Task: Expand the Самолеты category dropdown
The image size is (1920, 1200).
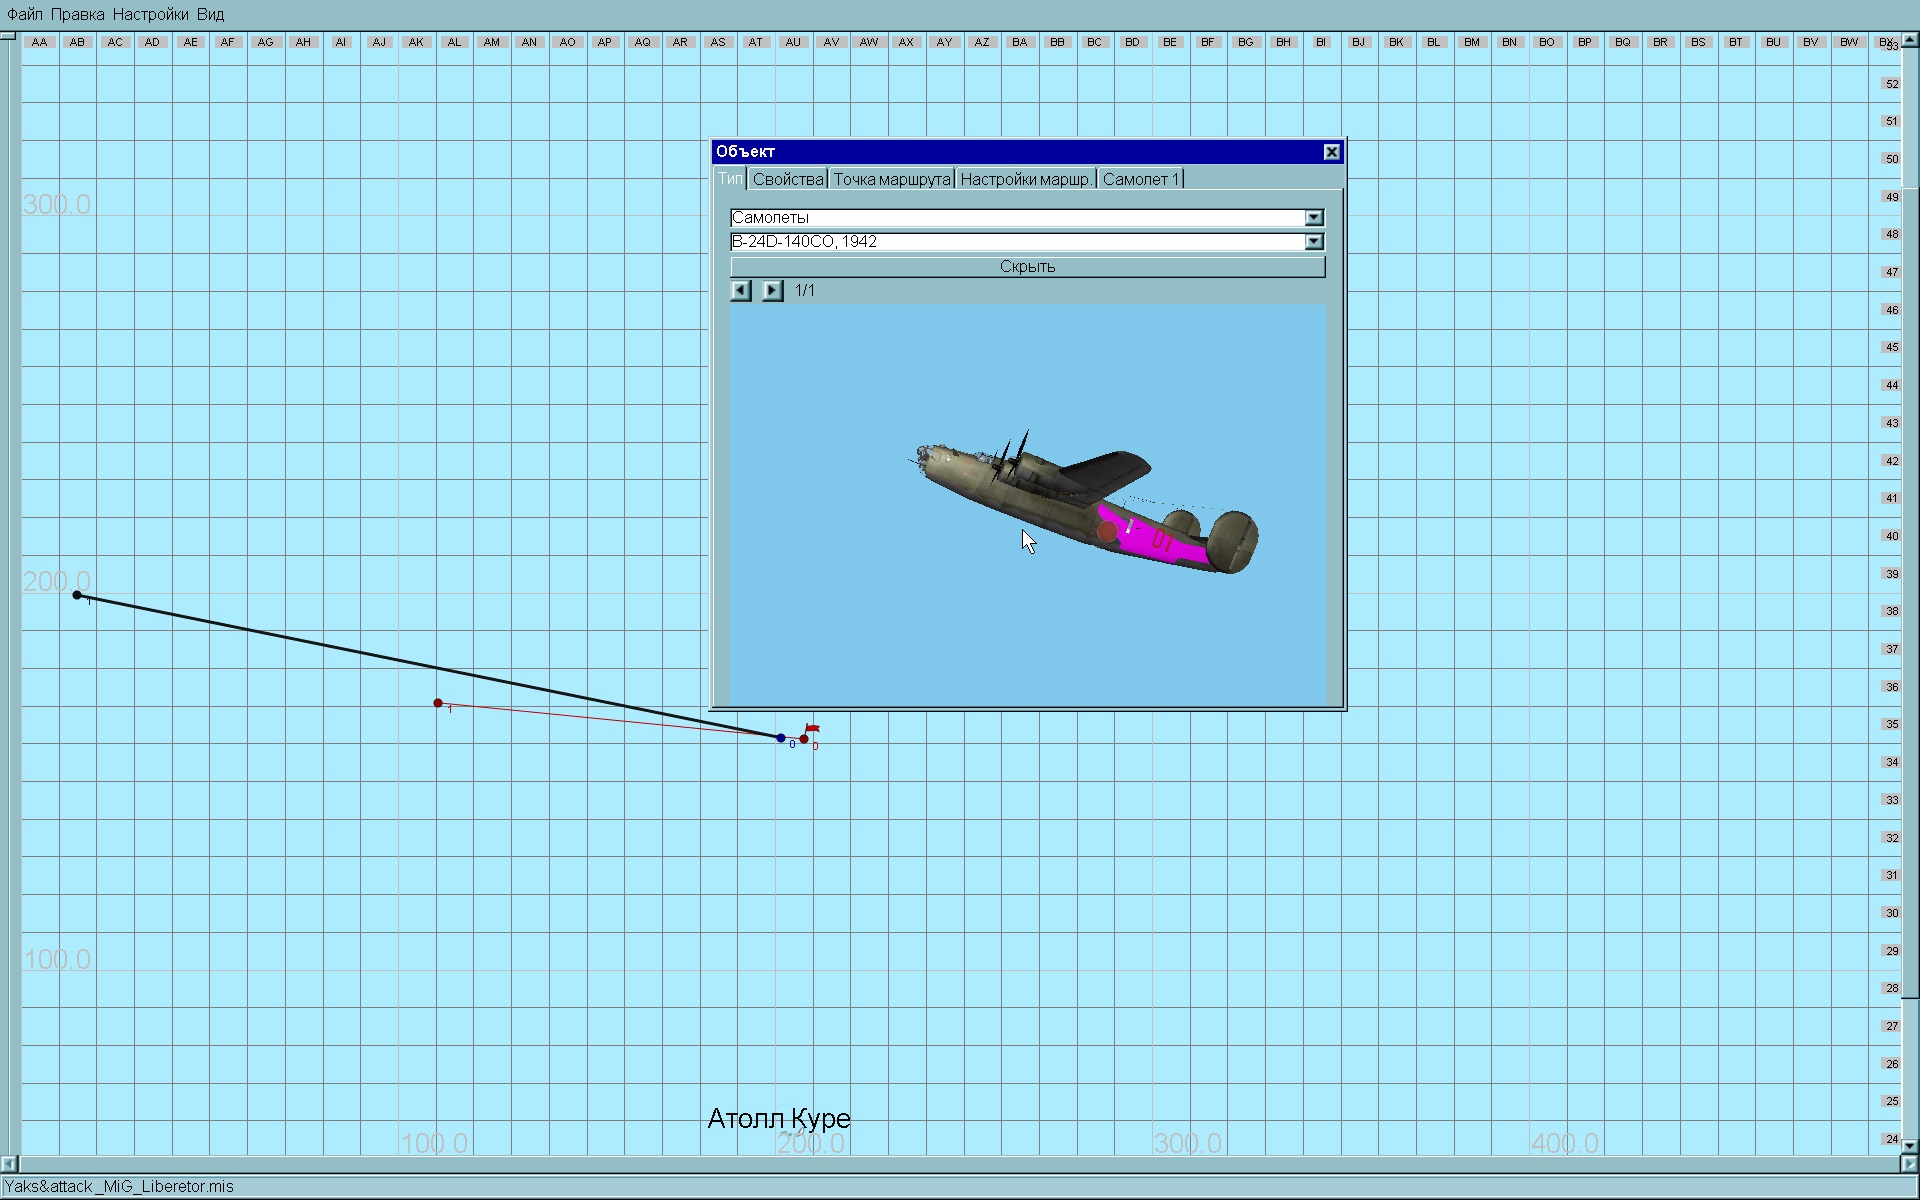Action: tap(1314, 218)
